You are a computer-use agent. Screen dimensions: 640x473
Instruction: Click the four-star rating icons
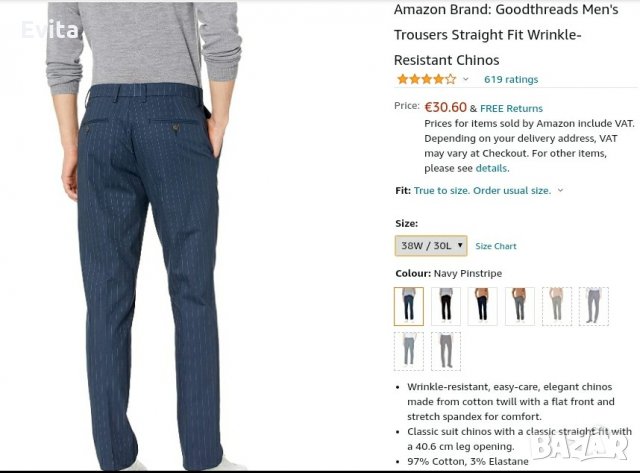coord(427,79)
